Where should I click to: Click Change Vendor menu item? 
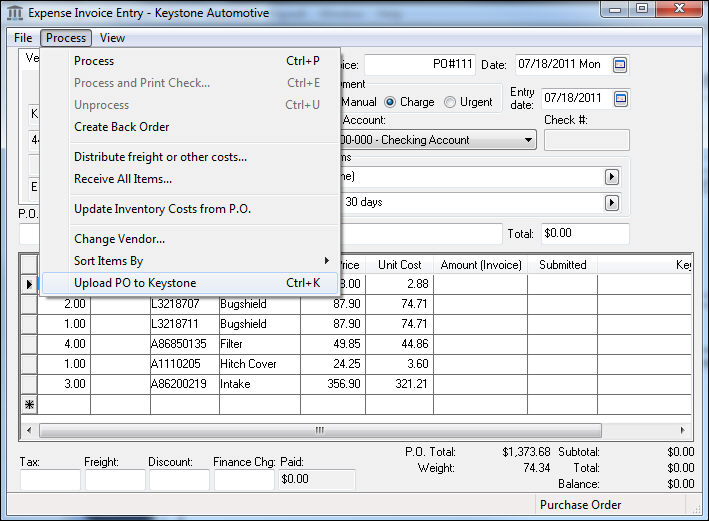coord(120,239)
